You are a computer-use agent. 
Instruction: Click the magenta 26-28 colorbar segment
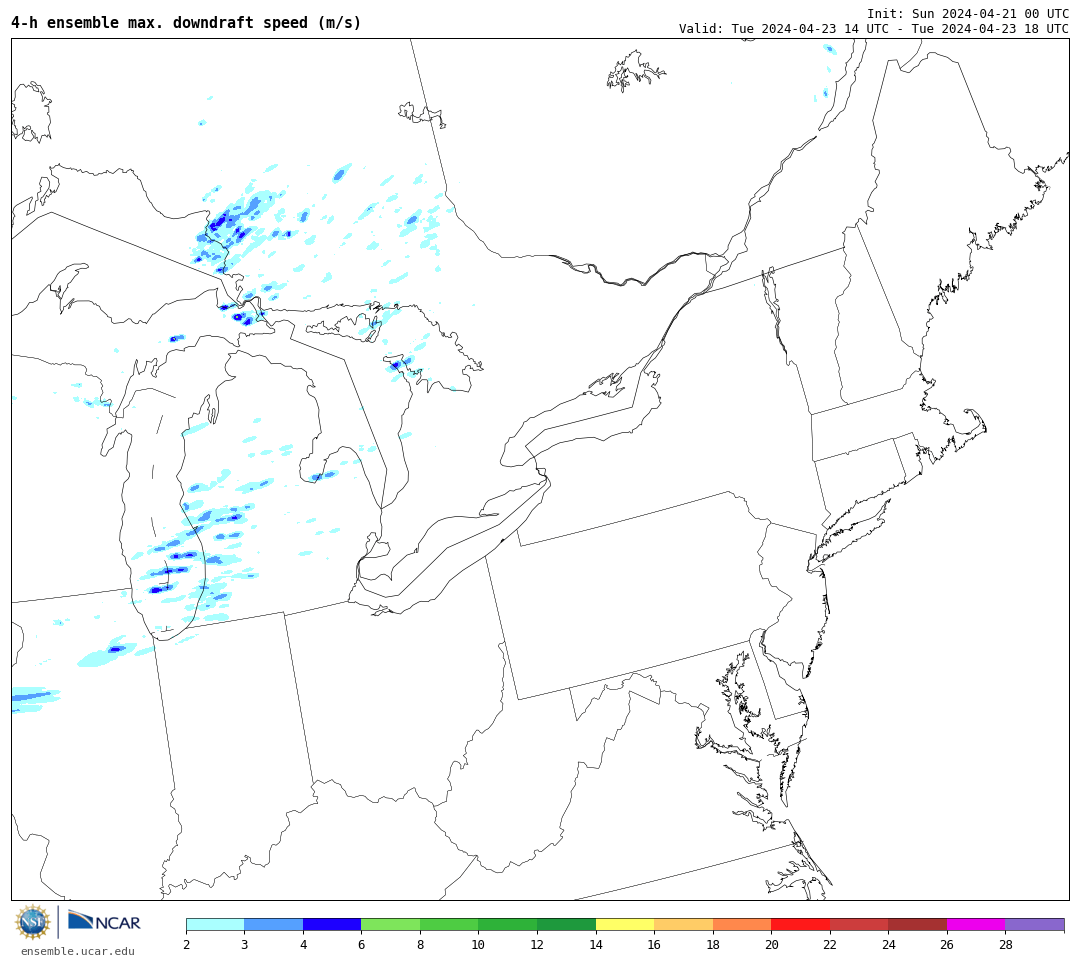(976, 924)
